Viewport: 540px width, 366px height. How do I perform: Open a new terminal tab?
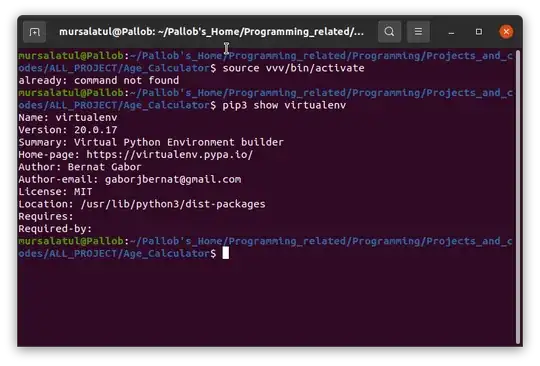34,32
